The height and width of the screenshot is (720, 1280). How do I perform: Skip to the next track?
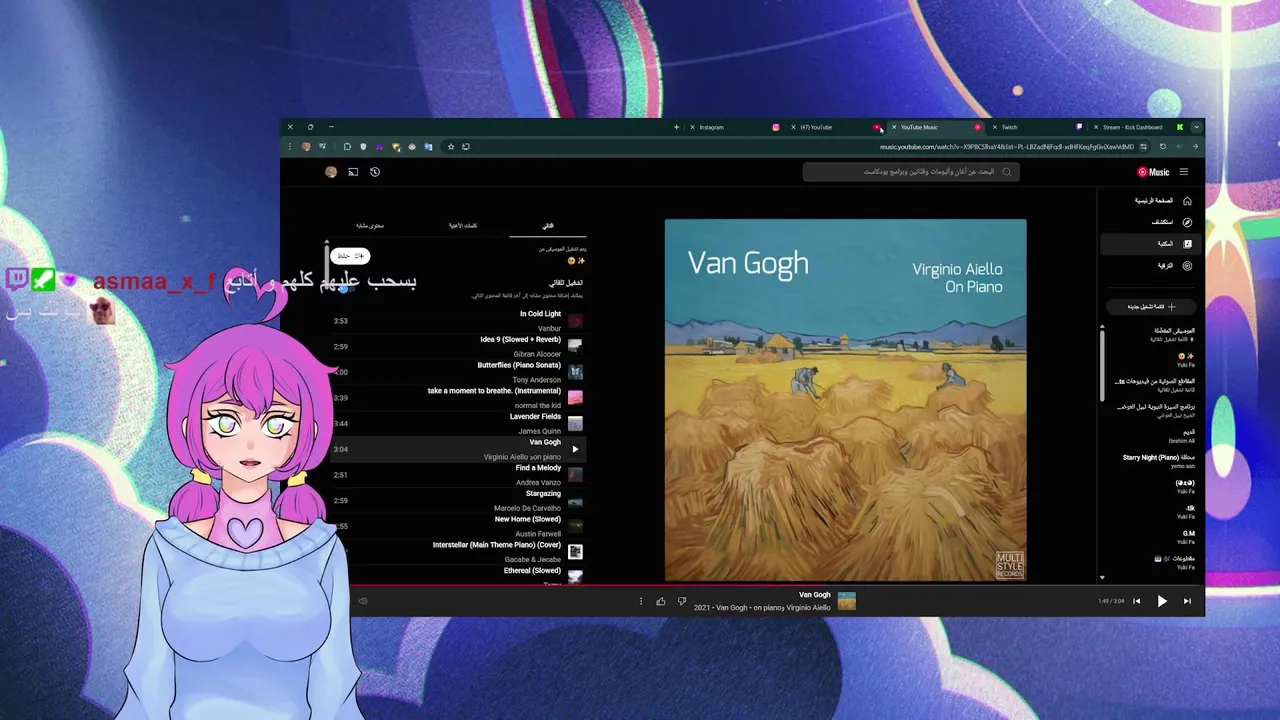pyautogui.click(x=1187, y=601)
